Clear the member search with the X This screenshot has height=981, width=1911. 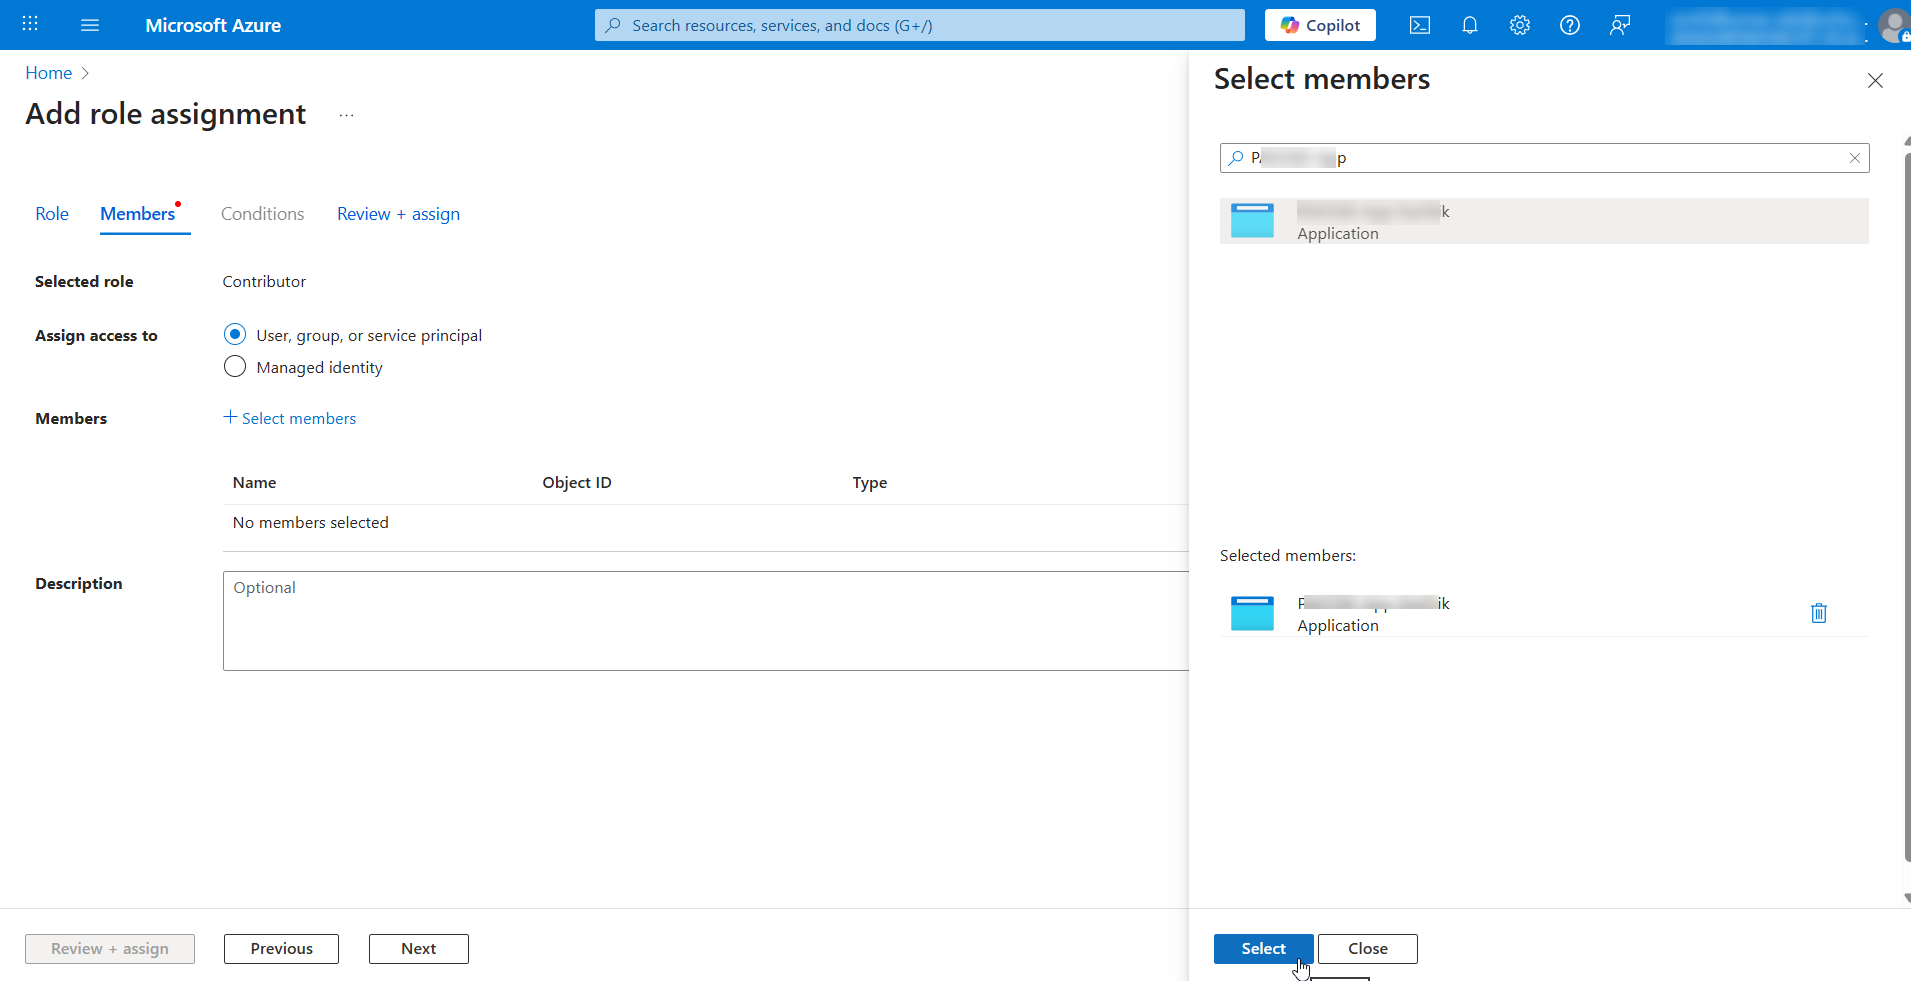(x=1855, y=157)
